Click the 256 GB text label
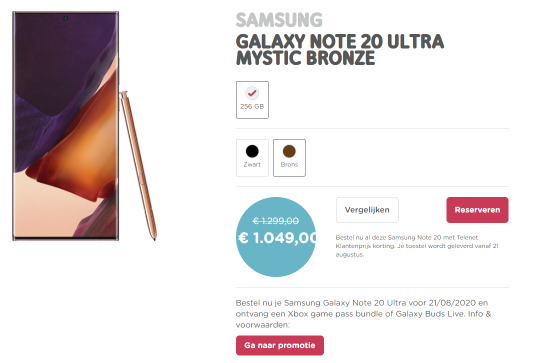The height and width of the screenshot is (363, 533). [x=252, y=107]
